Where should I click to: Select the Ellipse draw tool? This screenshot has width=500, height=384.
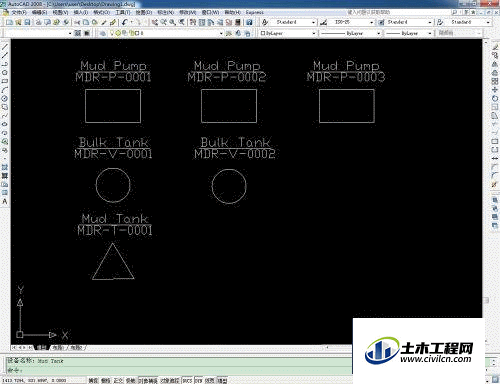click(5, 124)
